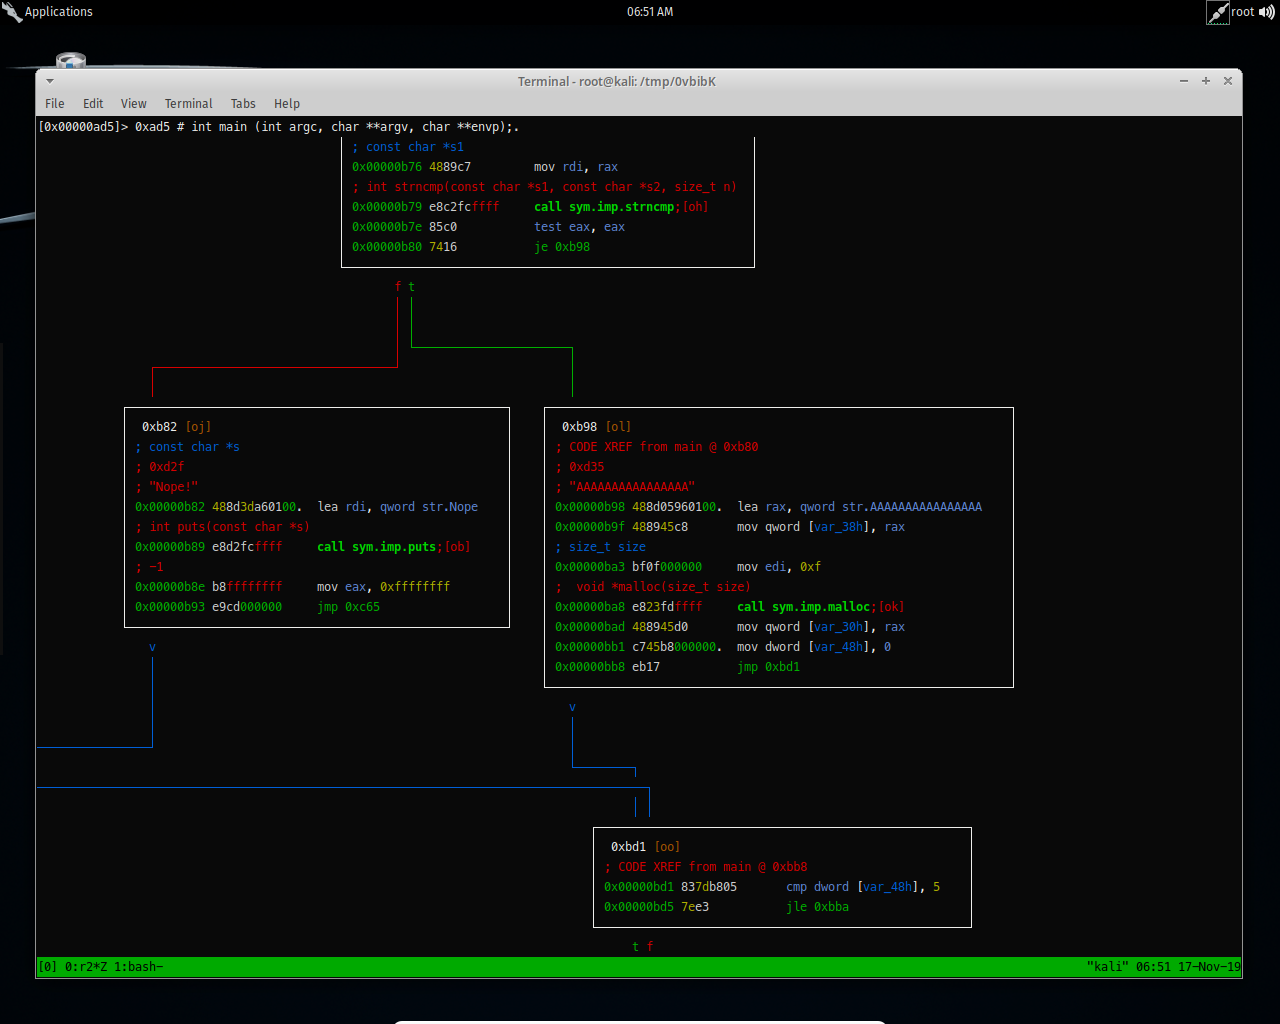Image resolution: width=1280 pixels, height=1024 pixels.
Task: Click the '; 0xd35' address comment
Action: (580, 467)
